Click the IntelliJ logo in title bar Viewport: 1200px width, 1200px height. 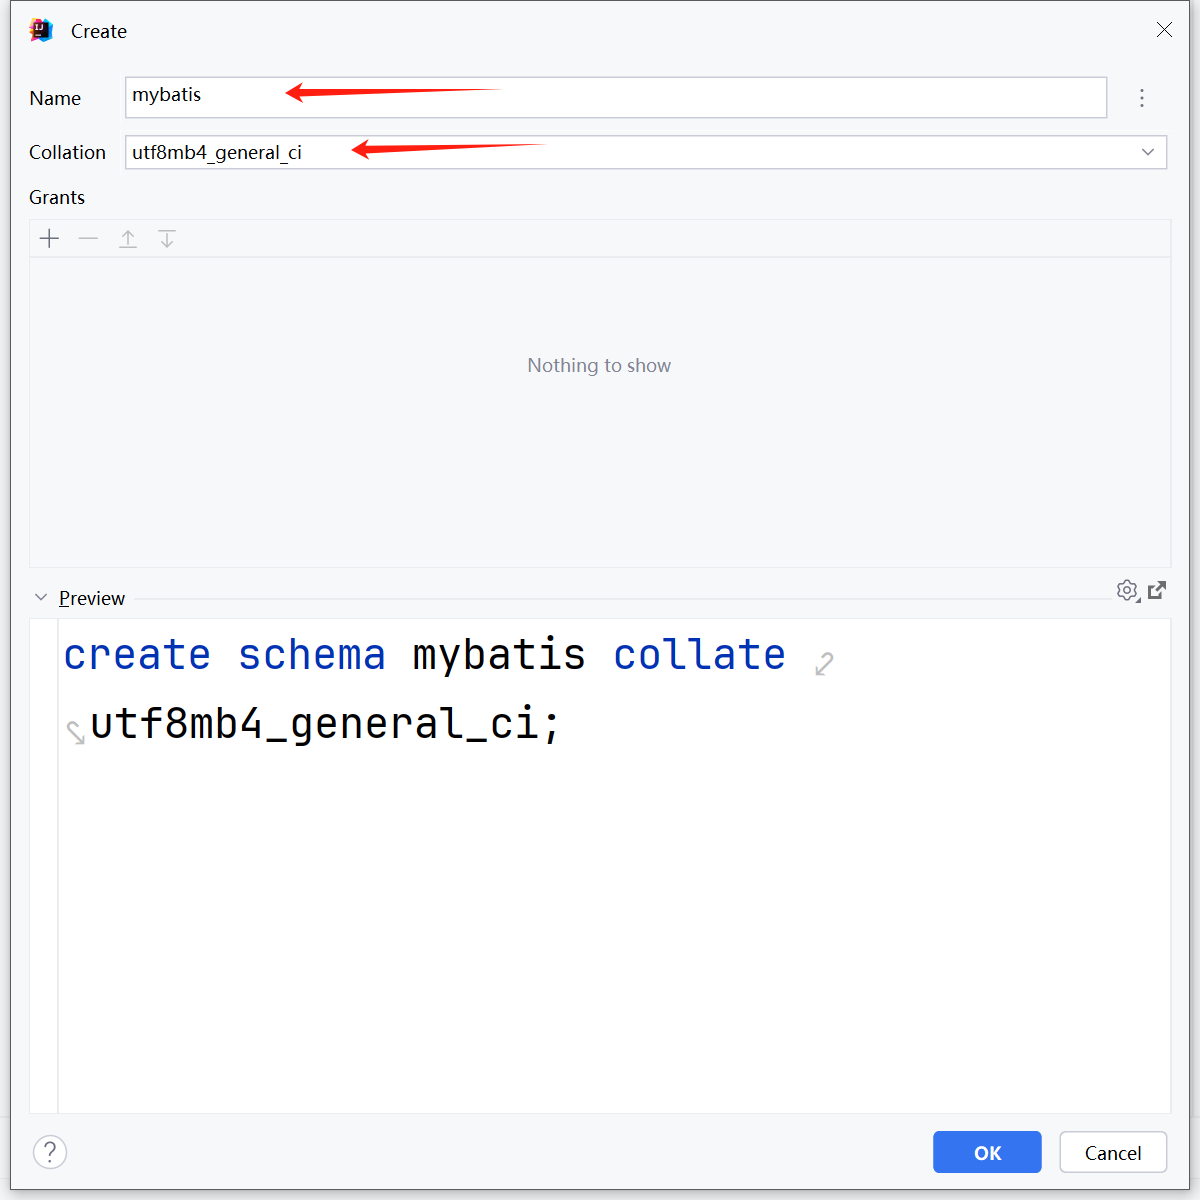point(41,30)
